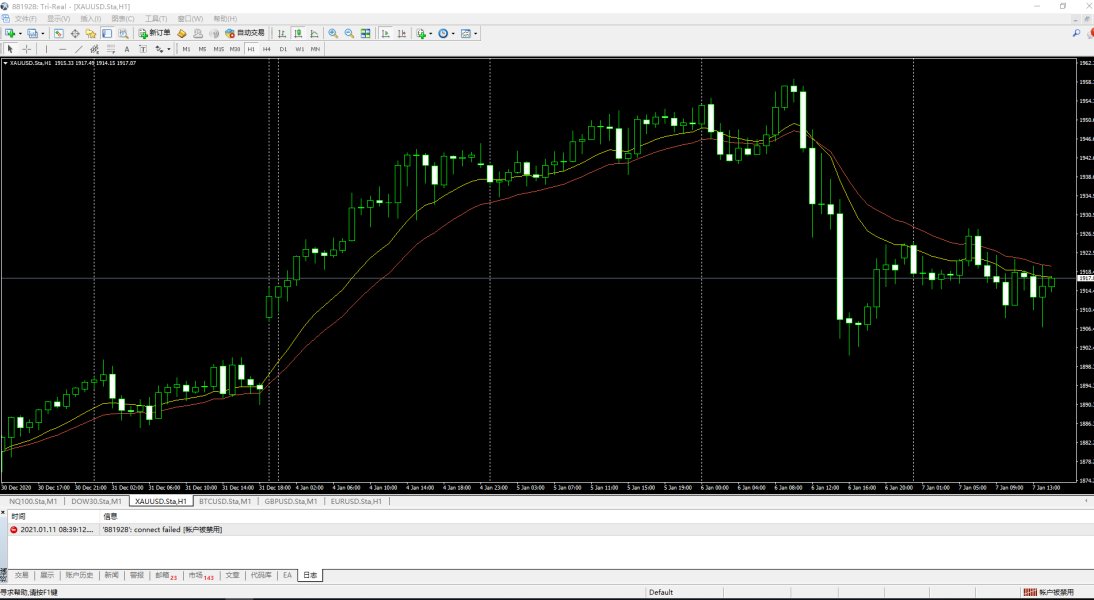The width and height of the screenshot is (1094, 600).
Task: Set the timeframe to M15
Action: click(218, 49)
